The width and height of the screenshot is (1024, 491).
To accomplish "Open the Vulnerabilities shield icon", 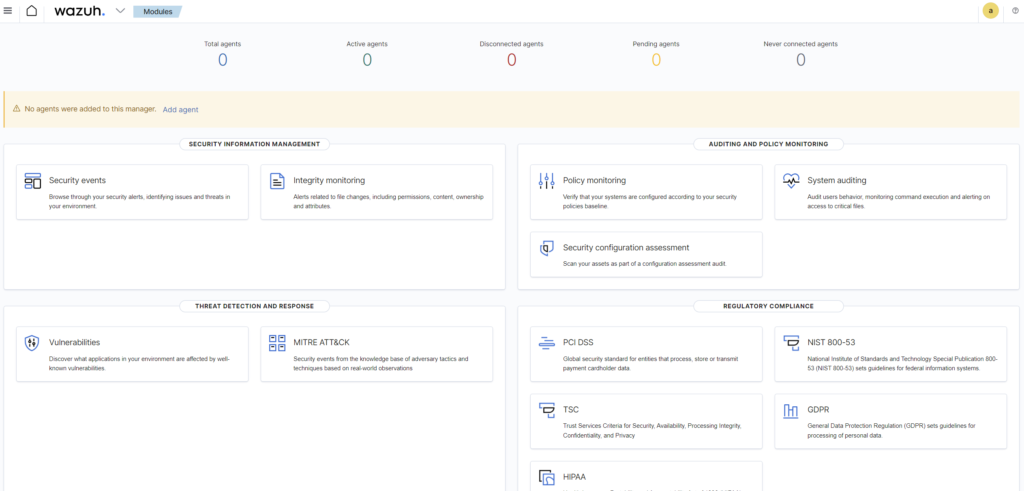I will 32,343.
